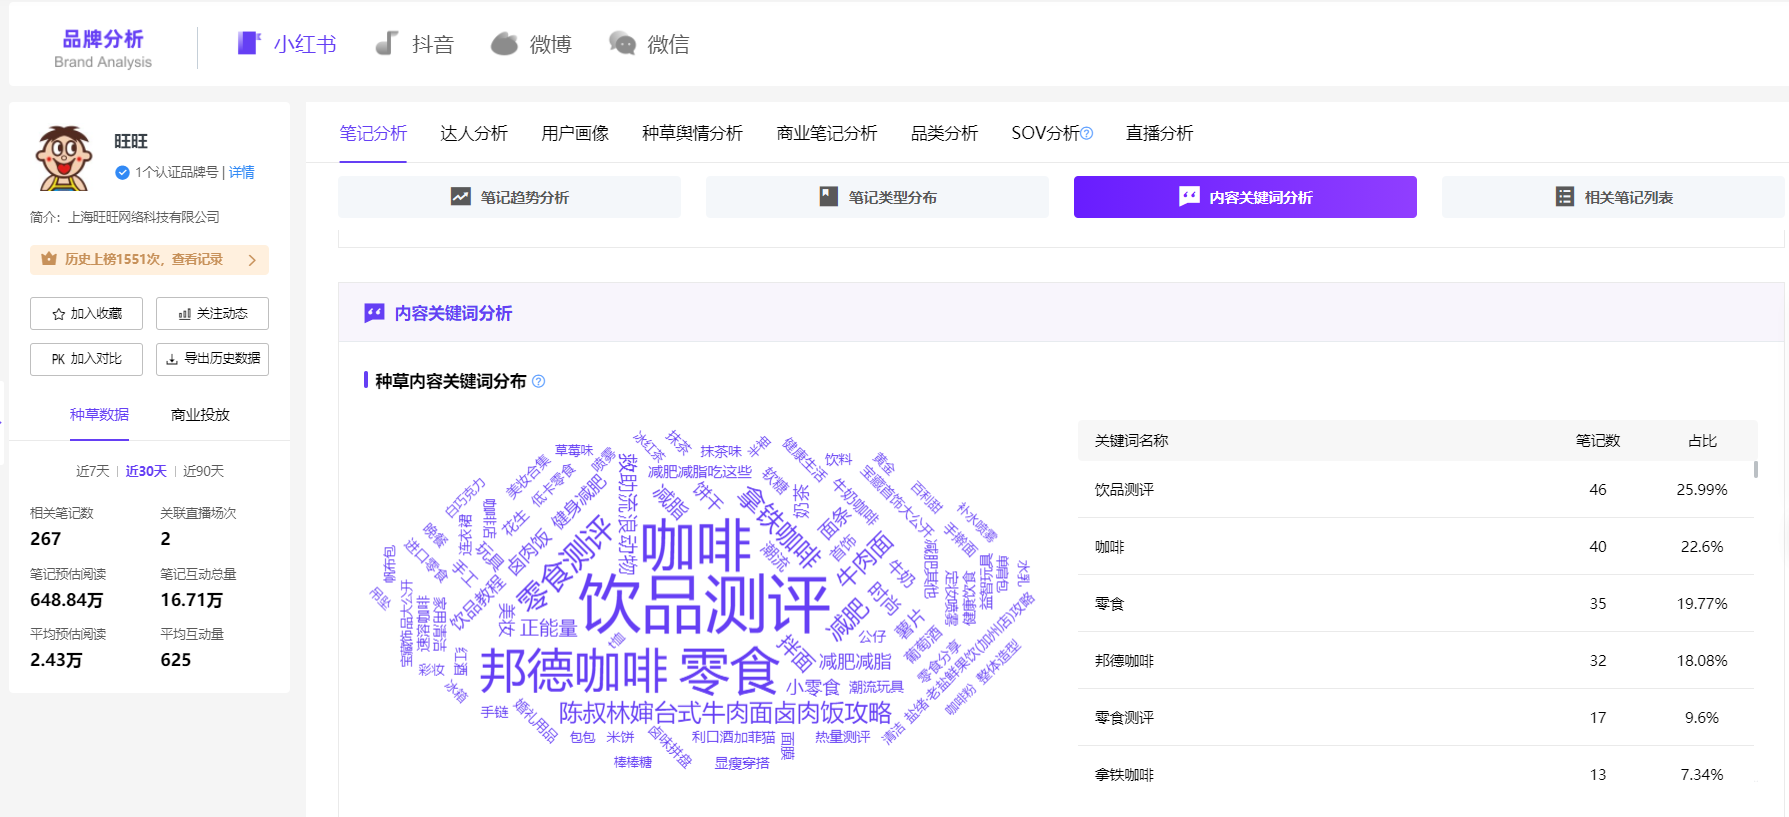Show the 相关笔记列表 section
This screenshot has height=817, width=1789.
coord(1613,197)
